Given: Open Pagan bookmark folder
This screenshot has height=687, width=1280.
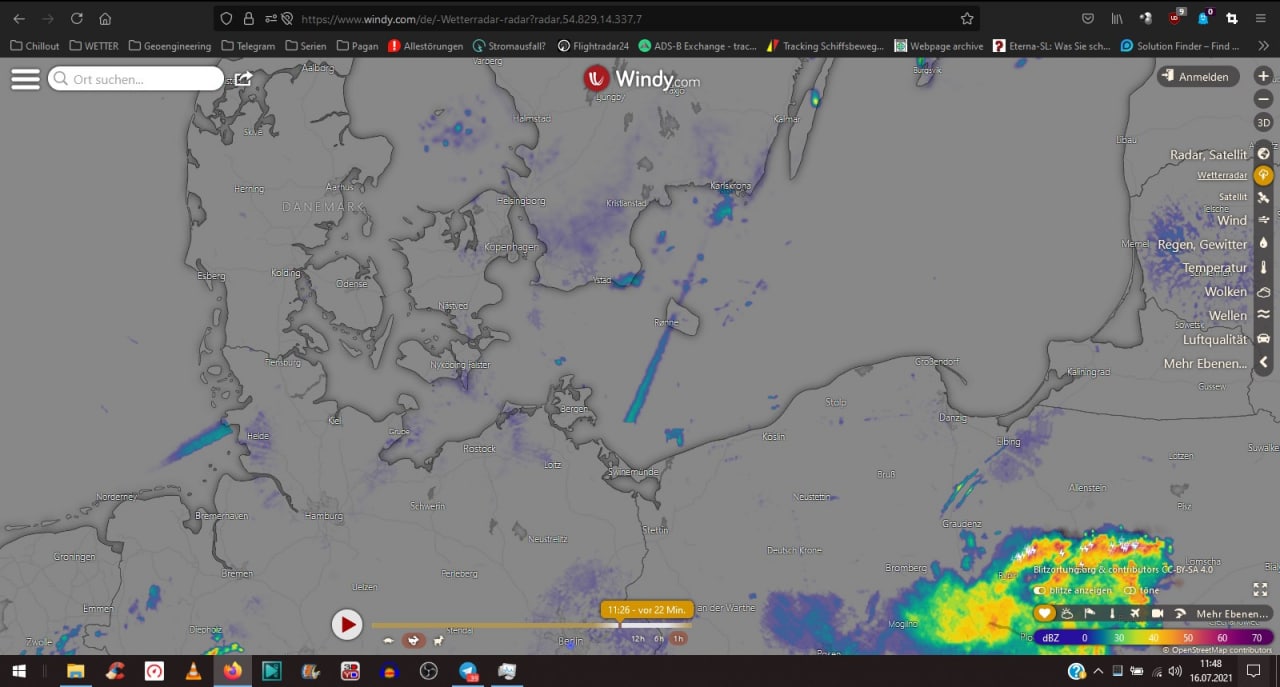Looking at the screenshot, I should (357, 45).
